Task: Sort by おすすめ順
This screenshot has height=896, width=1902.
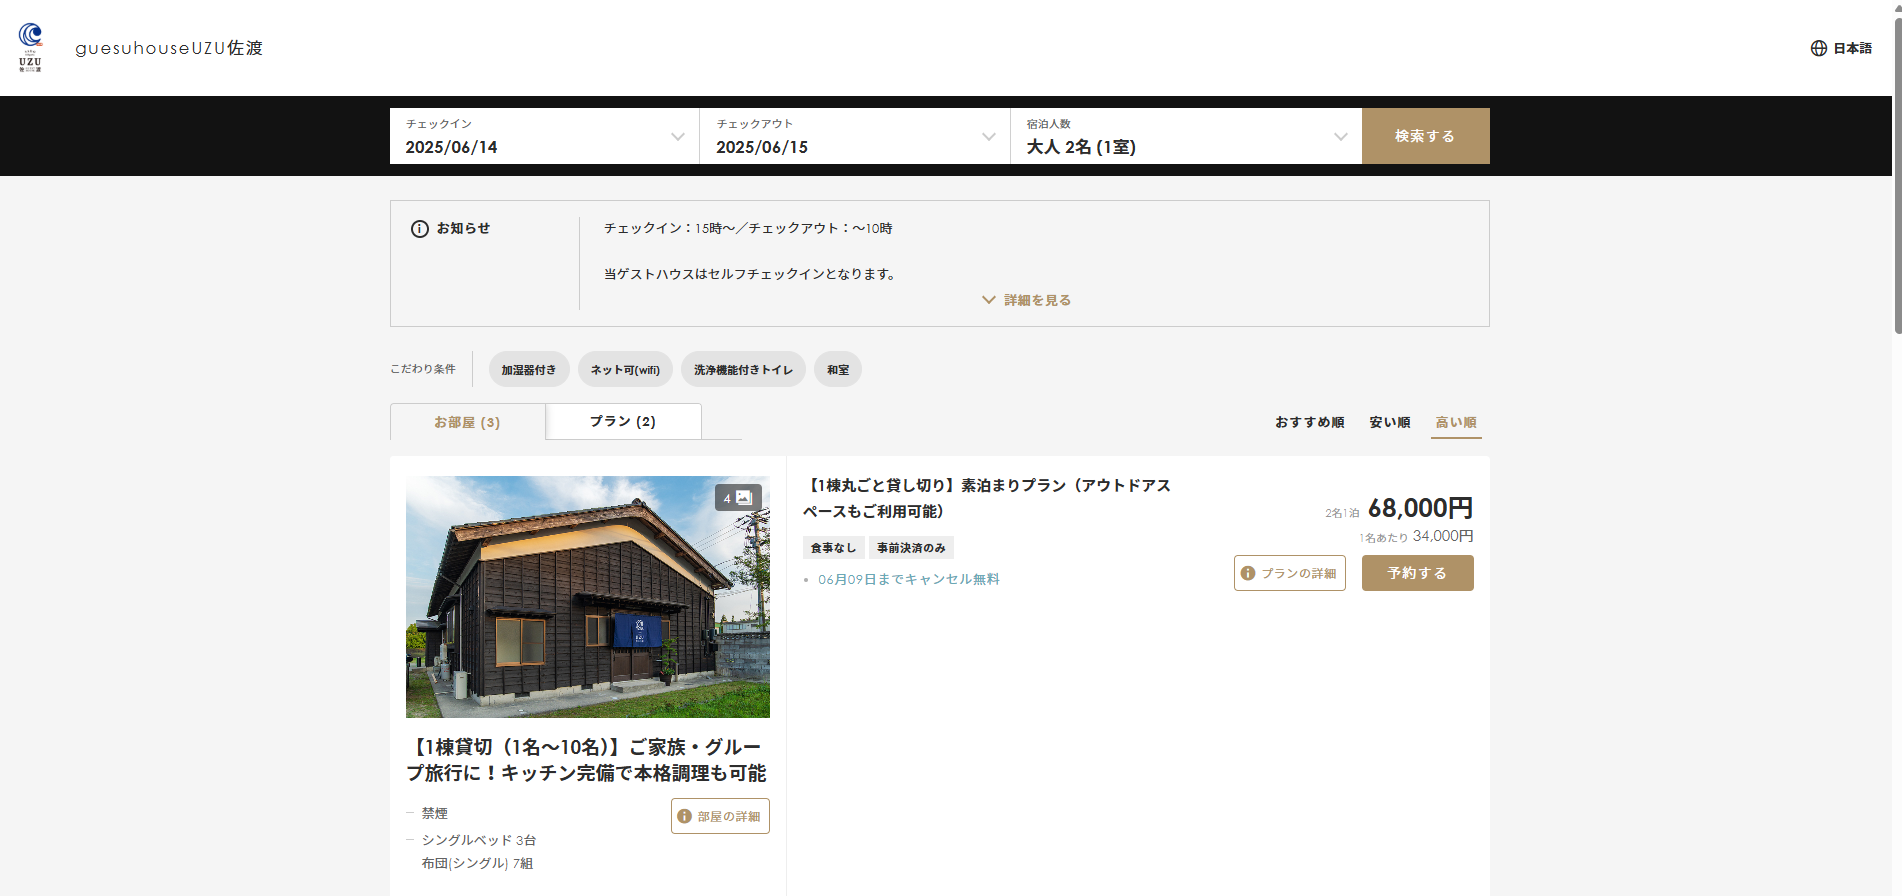Action: 1309,422
